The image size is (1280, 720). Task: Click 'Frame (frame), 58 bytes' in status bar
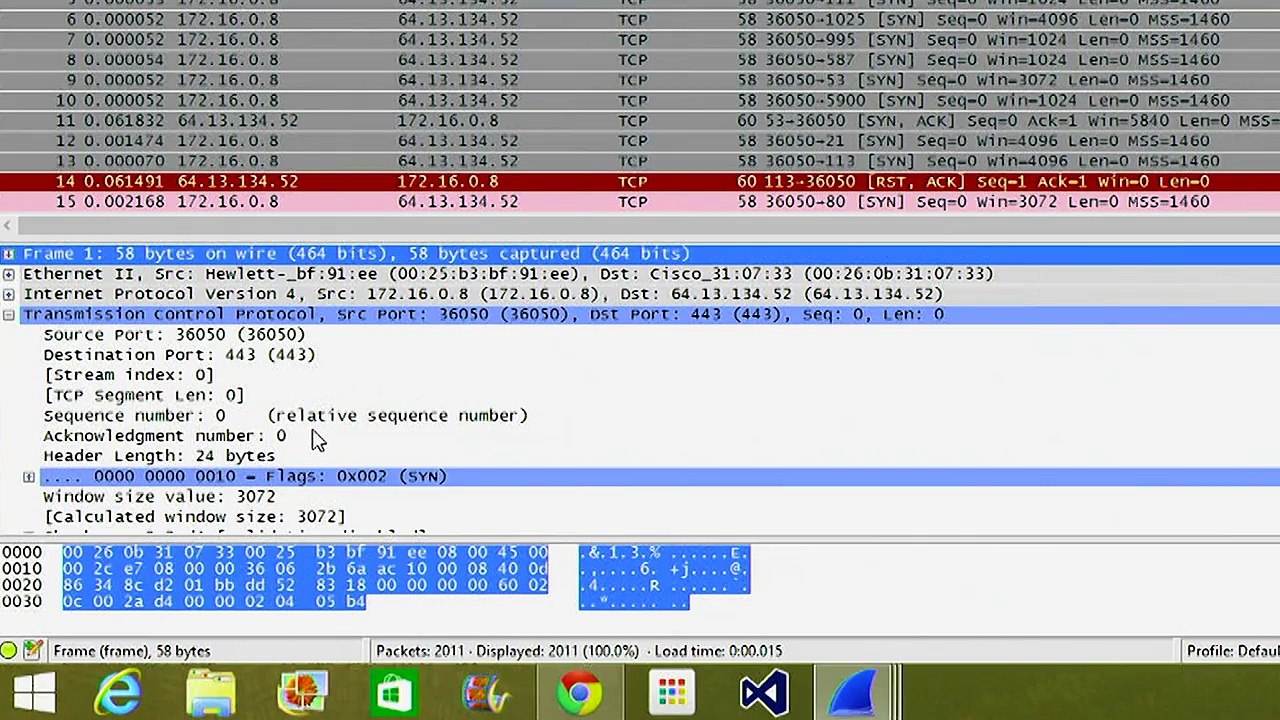131,651
